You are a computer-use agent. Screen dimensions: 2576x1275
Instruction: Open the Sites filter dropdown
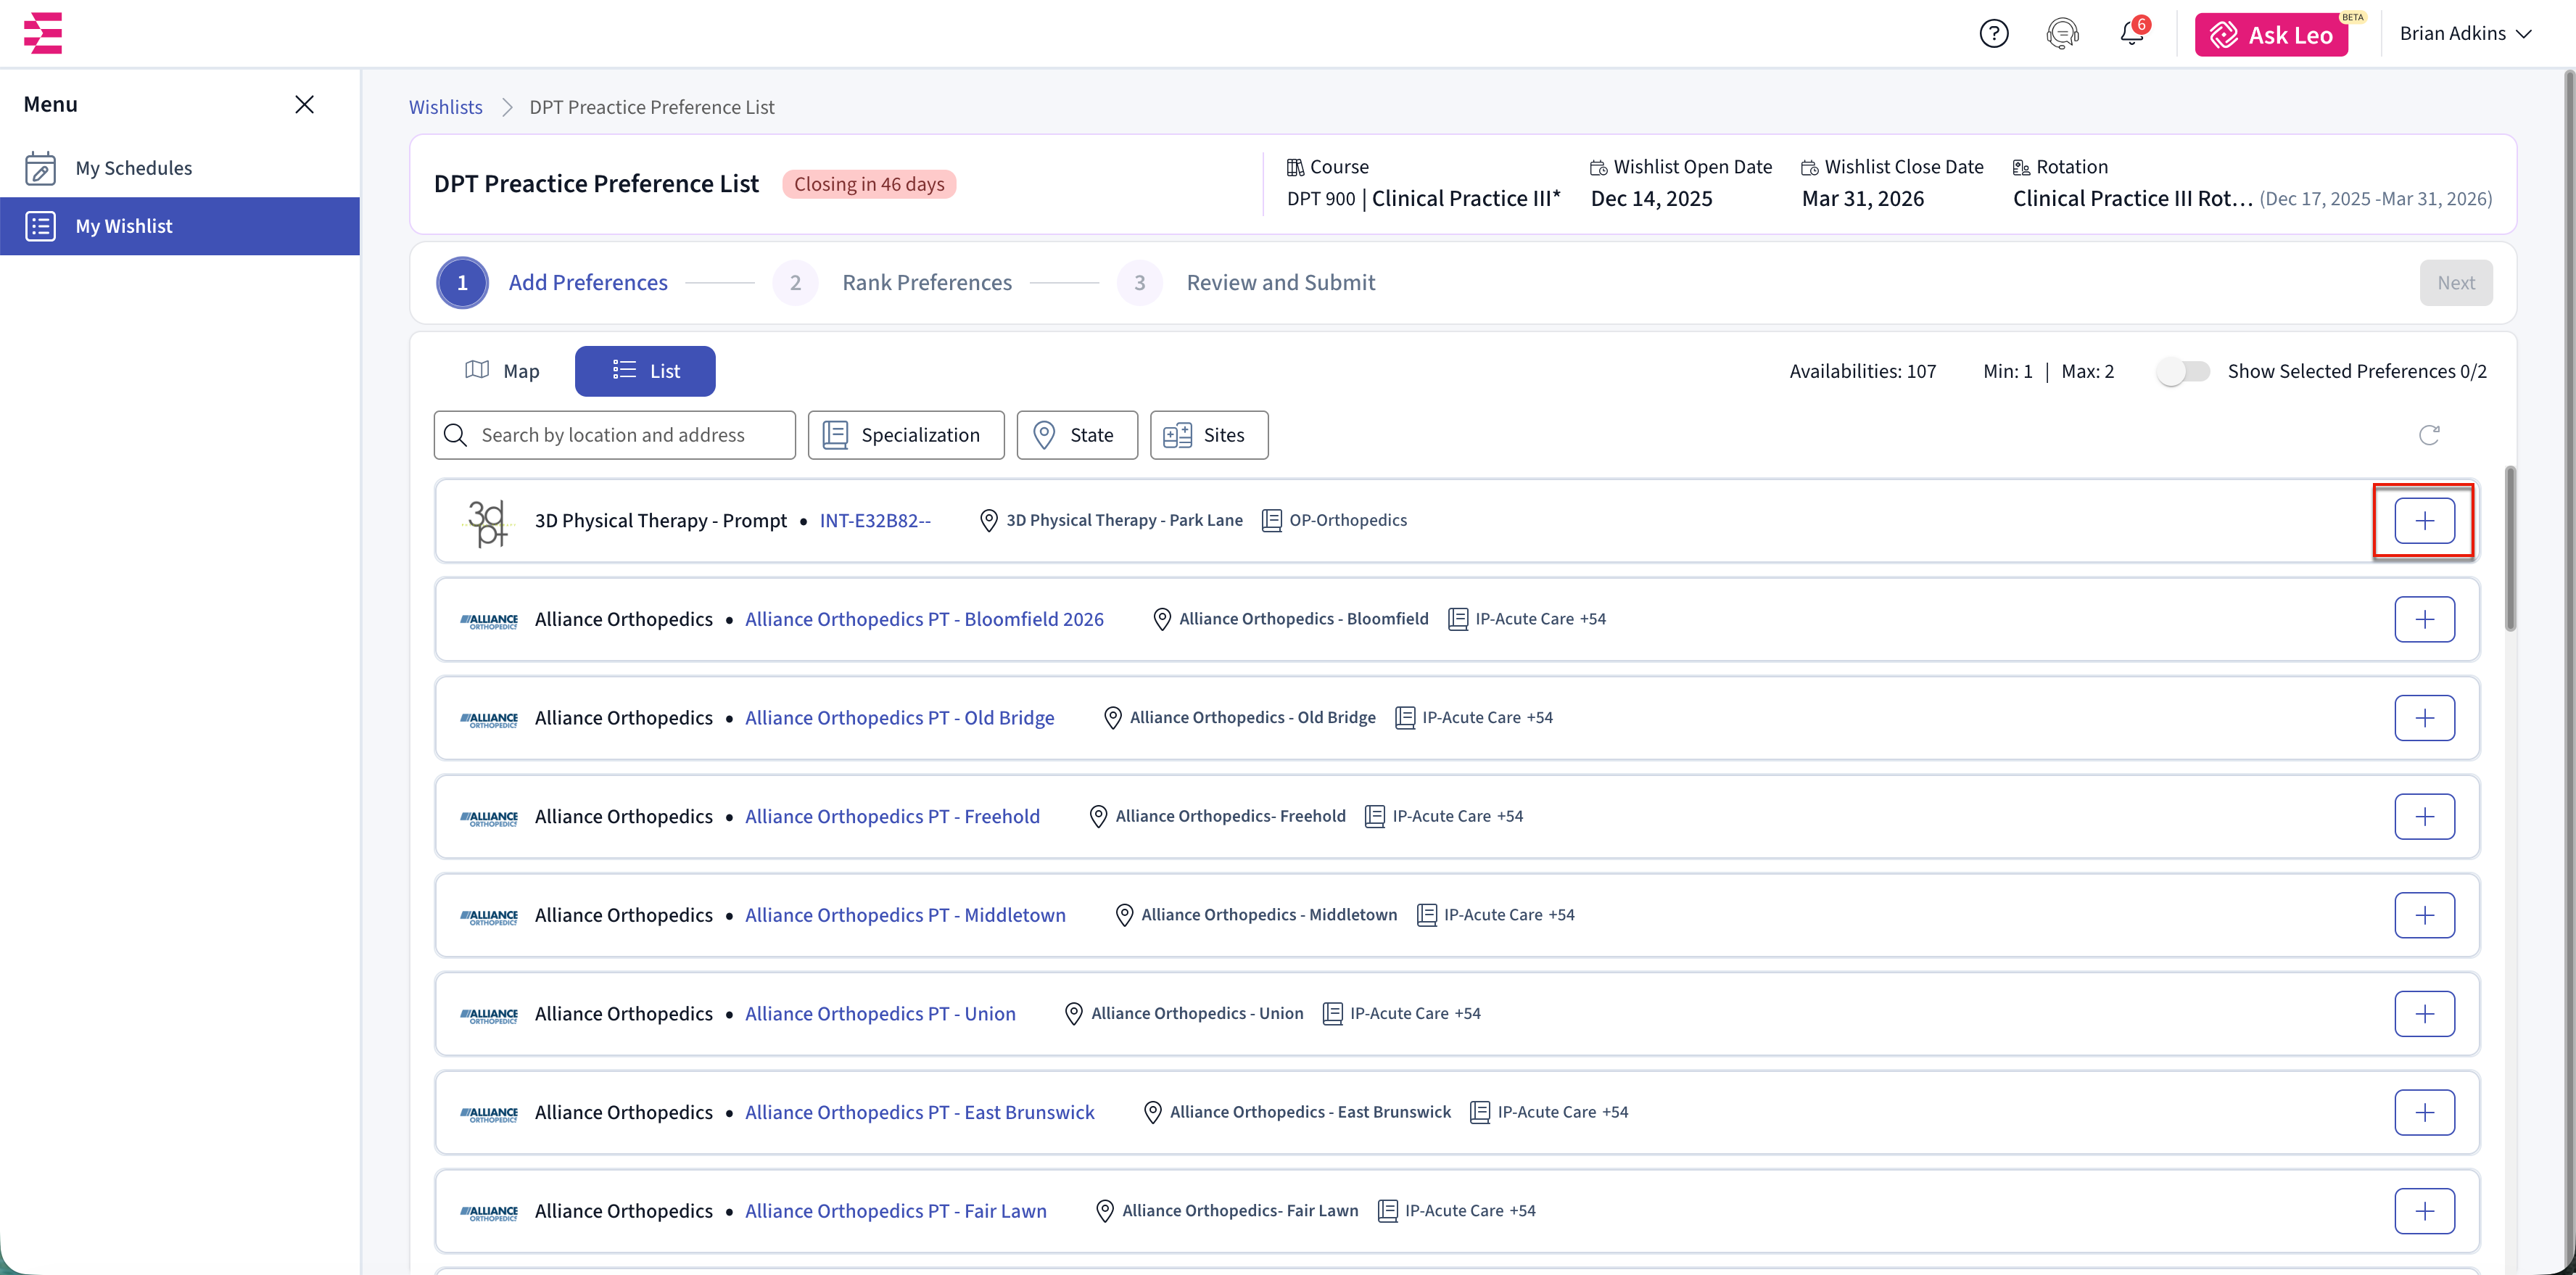(1208, 435)
